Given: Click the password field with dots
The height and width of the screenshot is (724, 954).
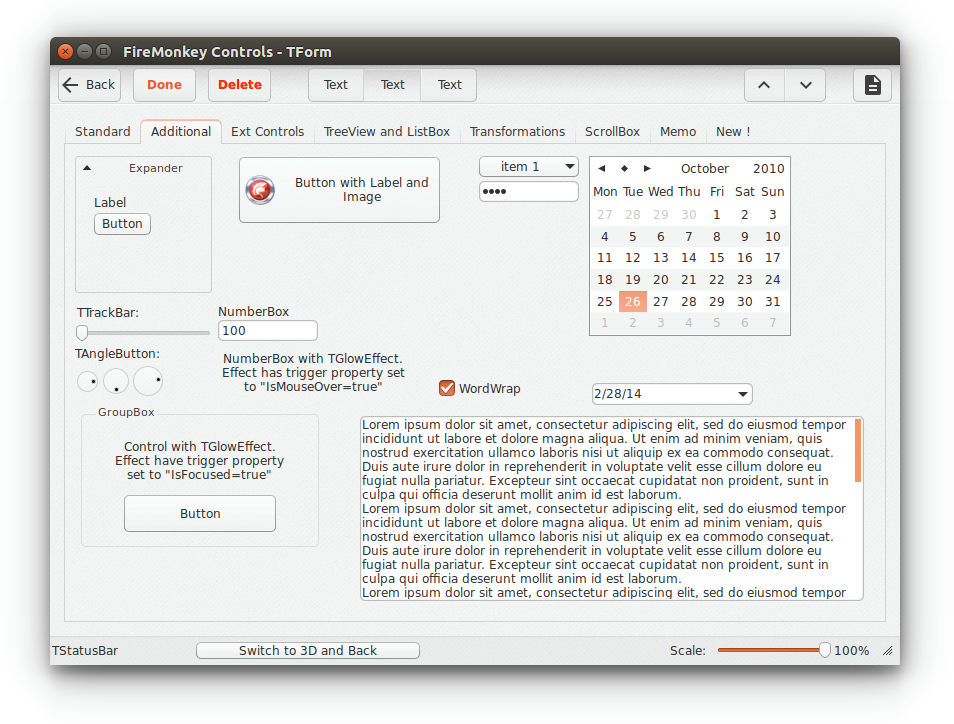Looking at the screenshot, I should pos(529,192).
